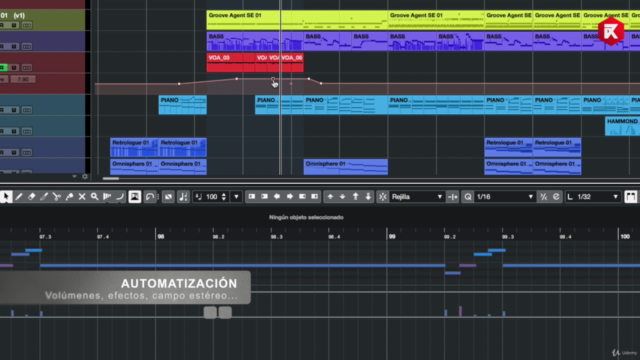Select the VOA_06 audio clip
640x360 pixels.
coord(292,62)
